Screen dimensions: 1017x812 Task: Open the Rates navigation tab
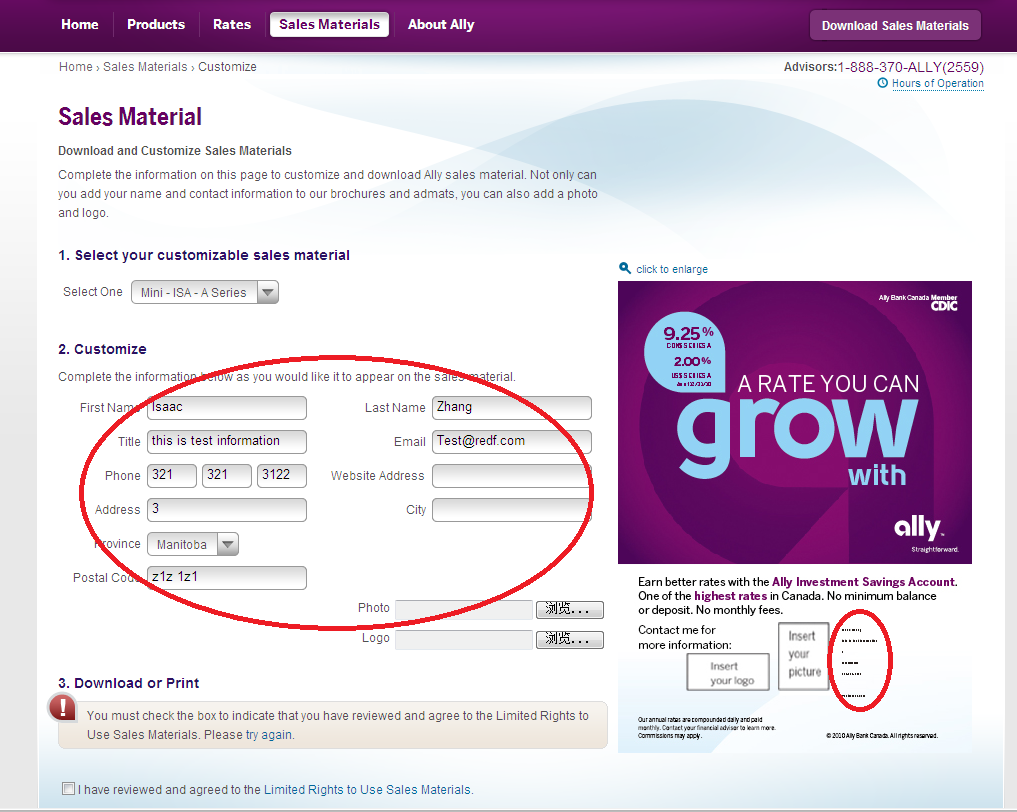coord(232,25)
